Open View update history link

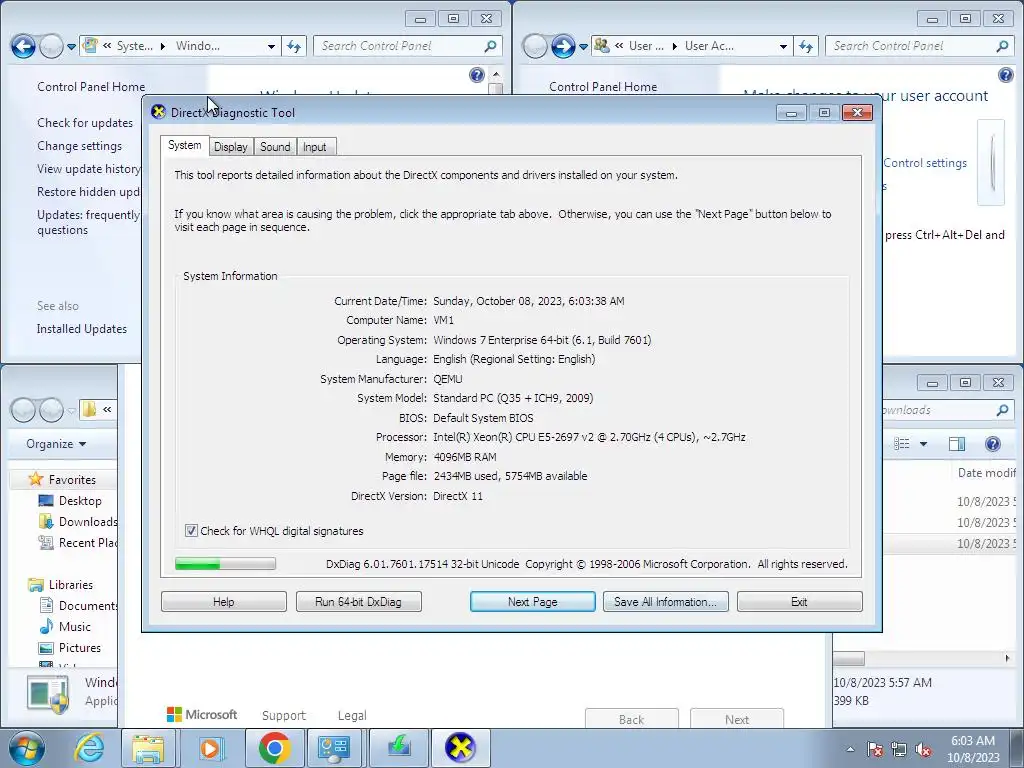[88, 168]
